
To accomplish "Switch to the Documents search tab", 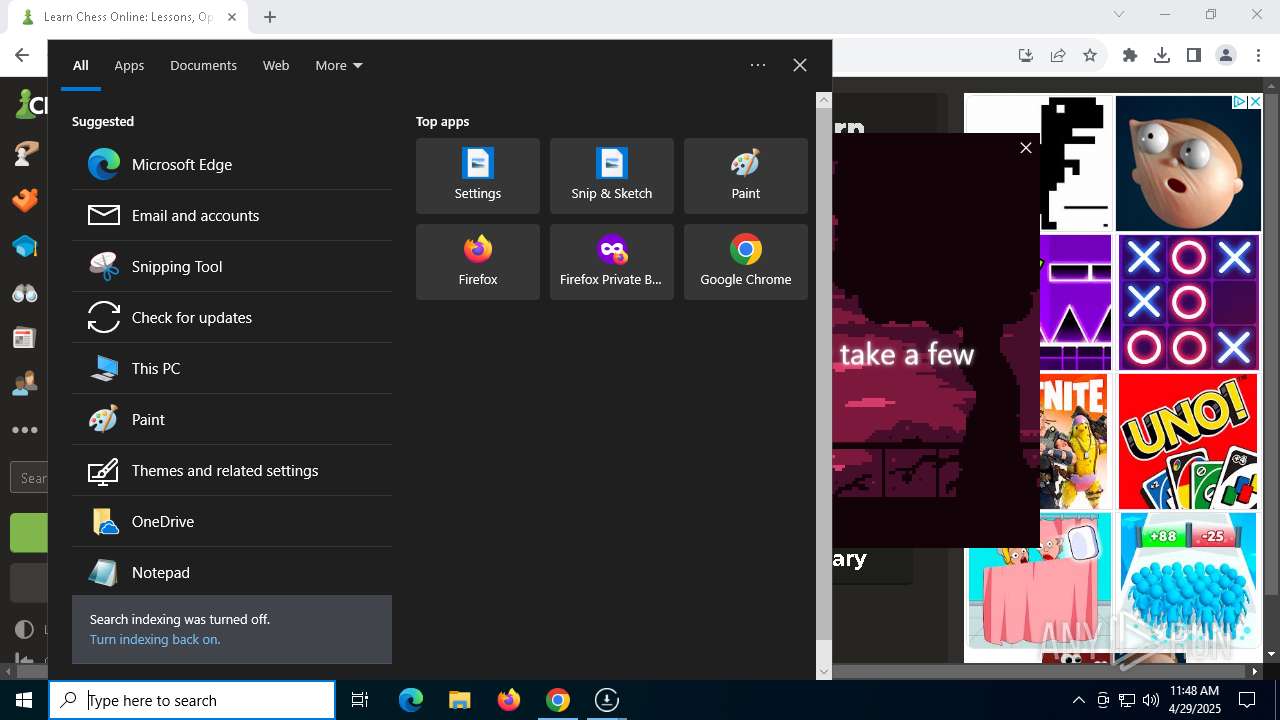I will point(203,65).
